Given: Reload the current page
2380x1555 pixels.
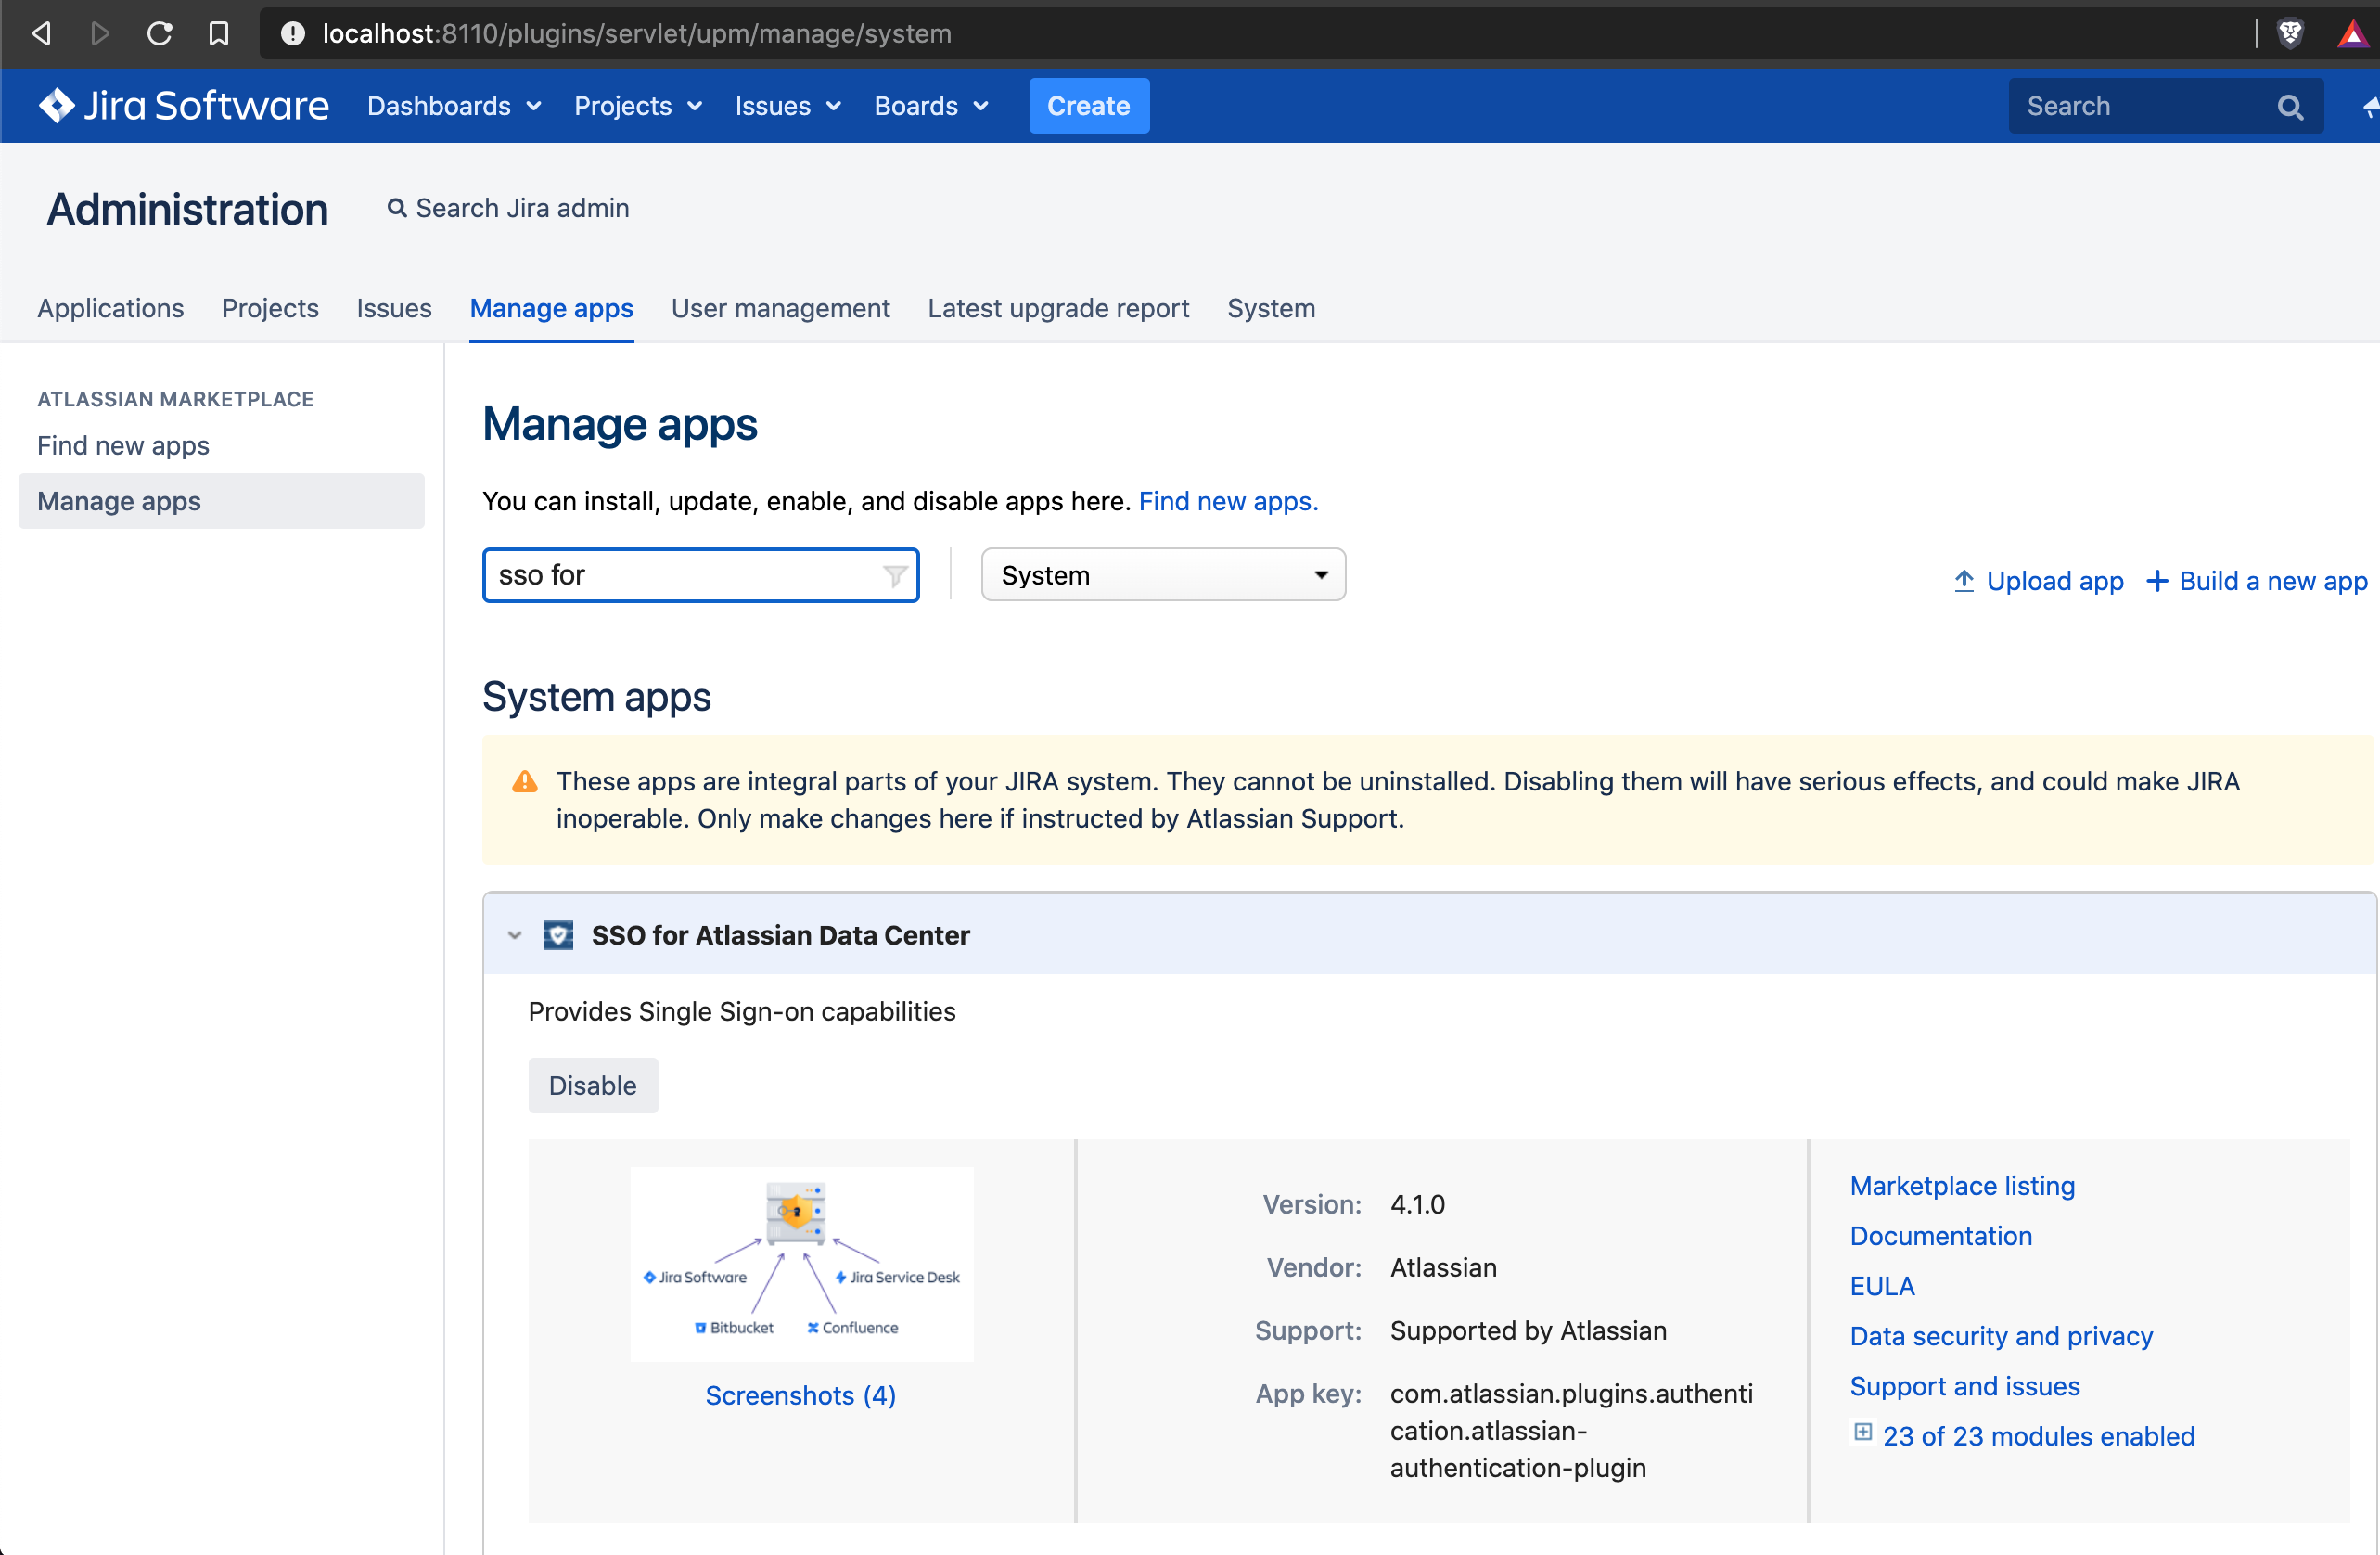Looking at the screenshot, I should (159, 33).
